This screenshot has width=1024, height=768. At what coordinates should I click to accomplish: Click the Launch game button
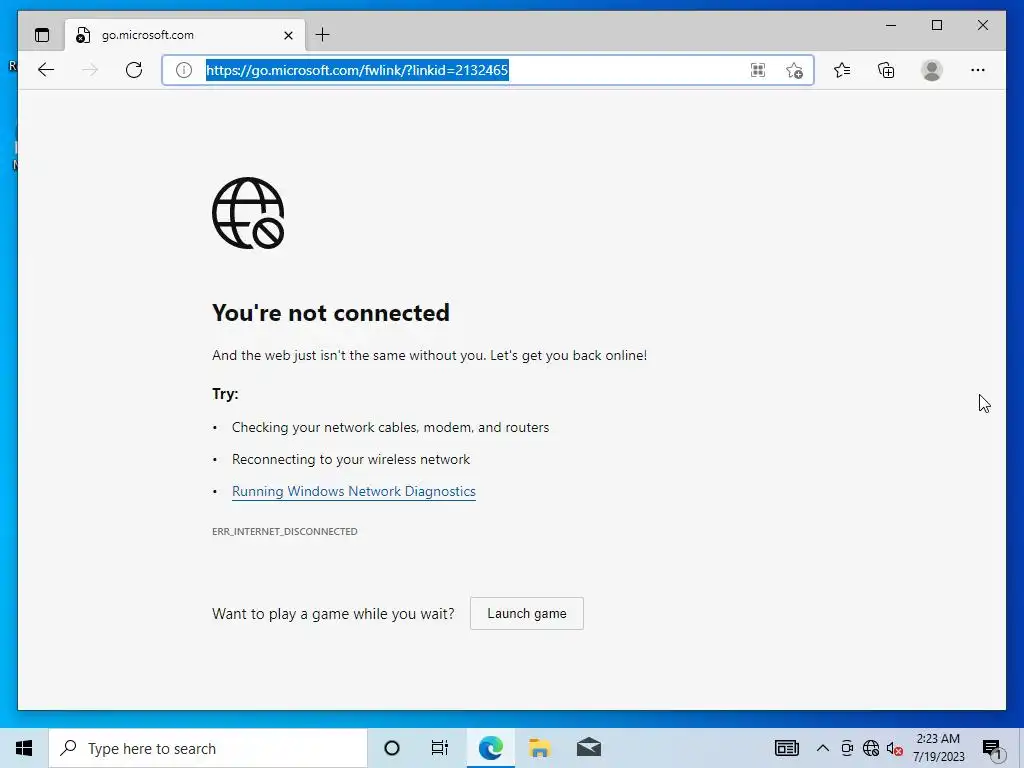(526, 613)
